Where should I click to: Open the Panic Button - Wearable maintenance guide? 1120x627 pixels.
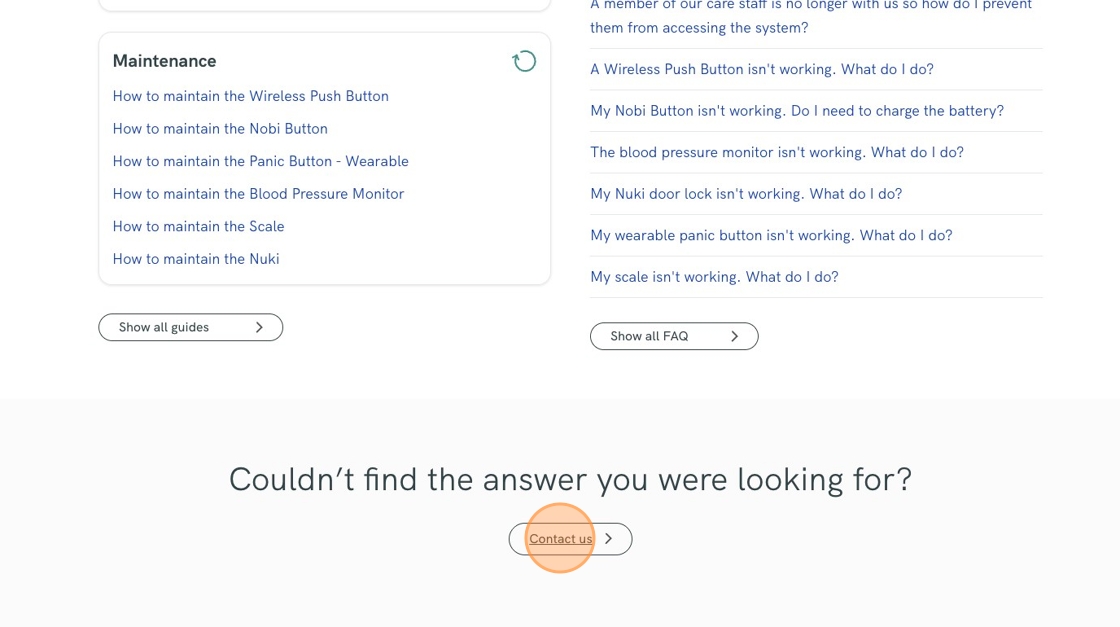click(260, 161)
